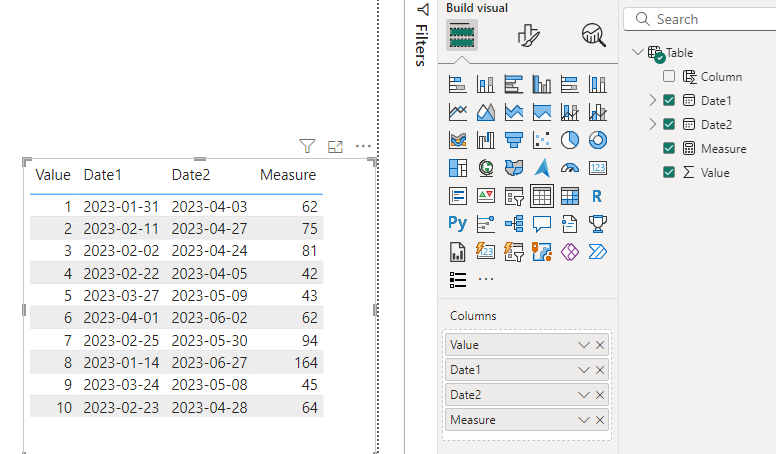Select the clustered column chart visual
This screenshot has width=776, height=454.
542,84
